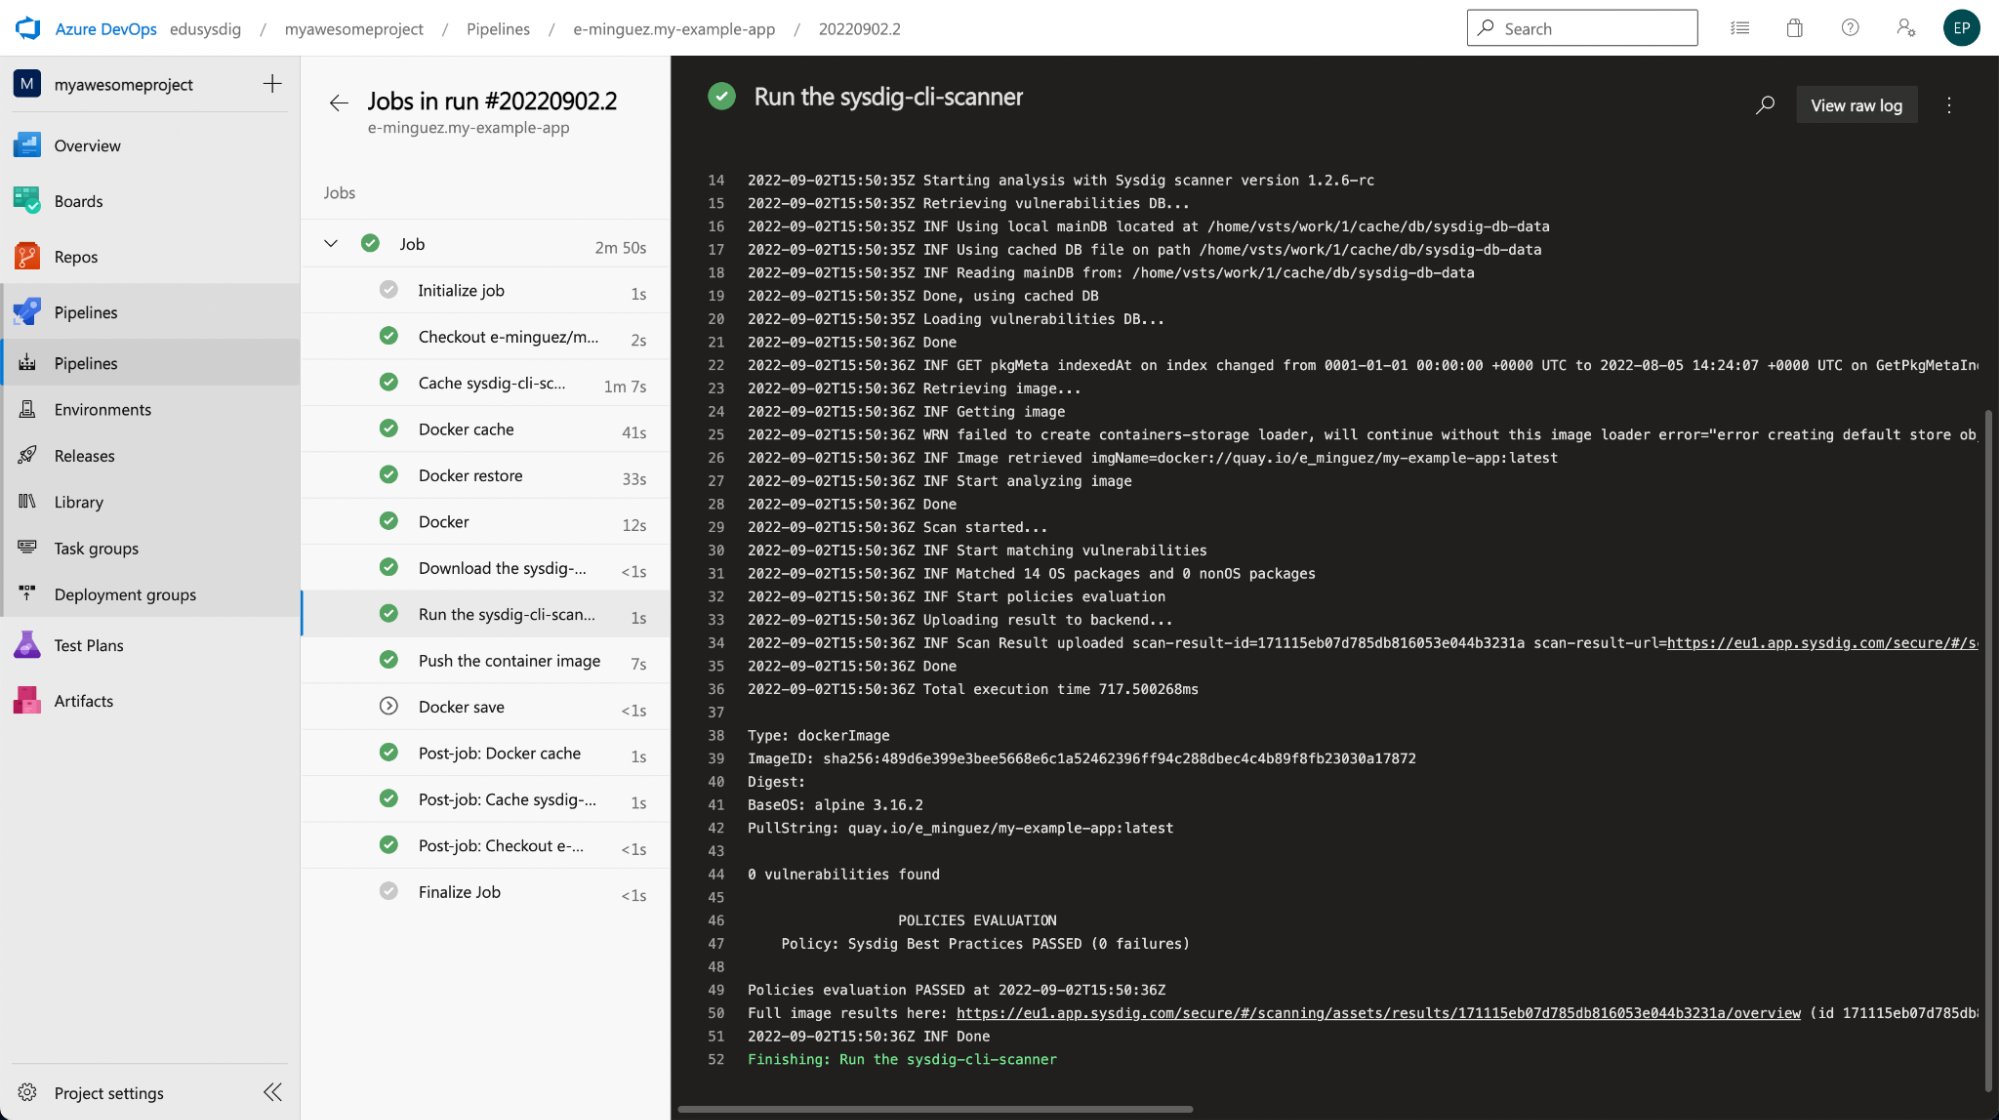This screenshot has width=1999, height=1120.
Task: Open Boards from the sidebar
Action: 78,200
